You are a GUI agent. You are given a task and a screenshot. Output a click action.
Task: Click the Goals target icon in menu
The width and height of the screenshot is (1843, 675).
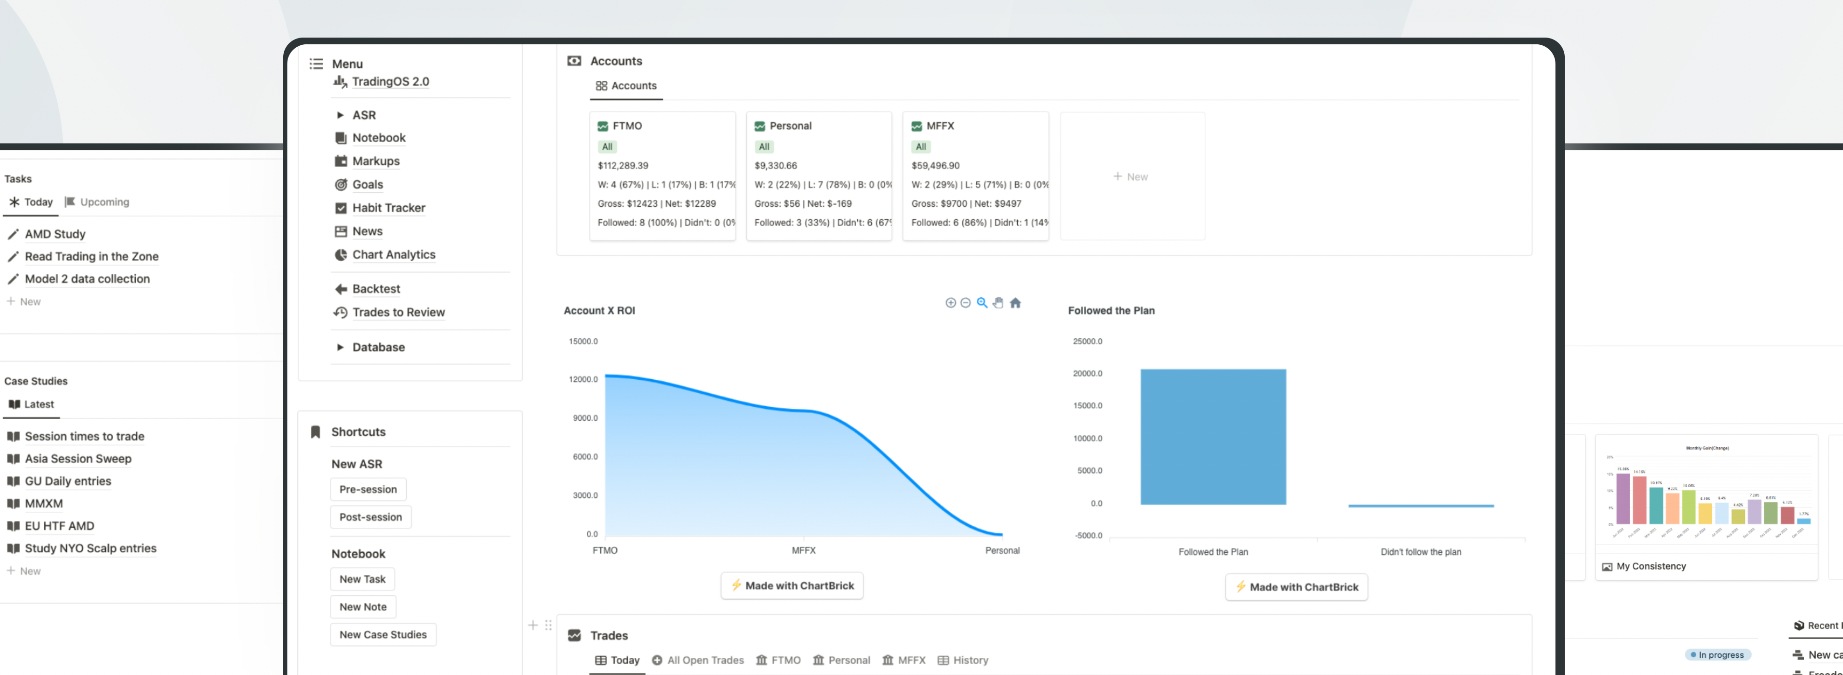341,185
